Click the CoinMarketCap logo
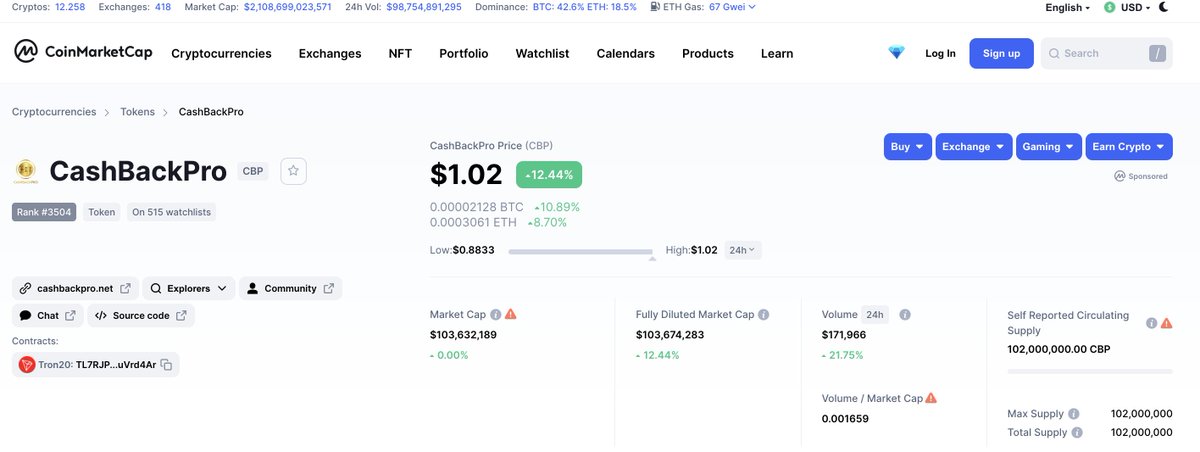 click(83, 52)
